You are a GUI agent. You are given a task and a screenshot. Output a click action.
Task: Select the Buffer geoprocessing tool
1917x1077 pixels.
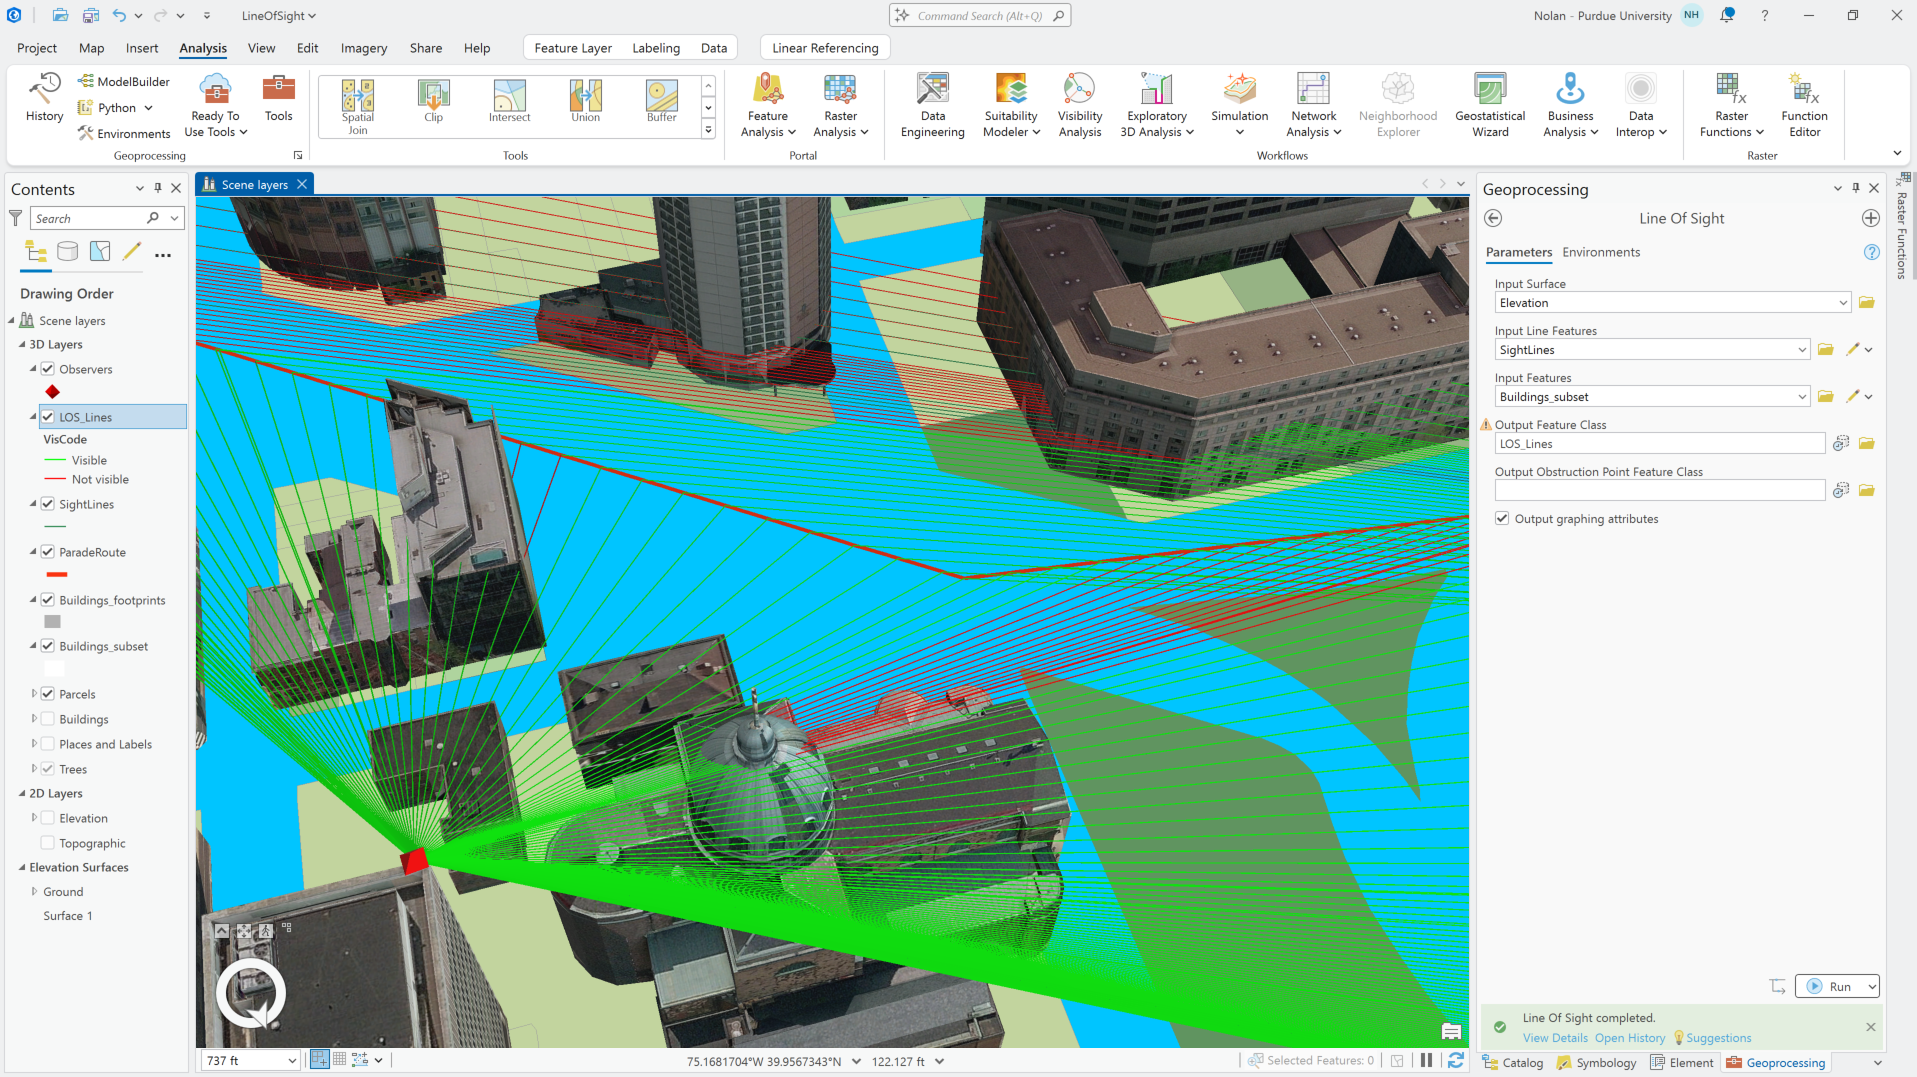661,101
